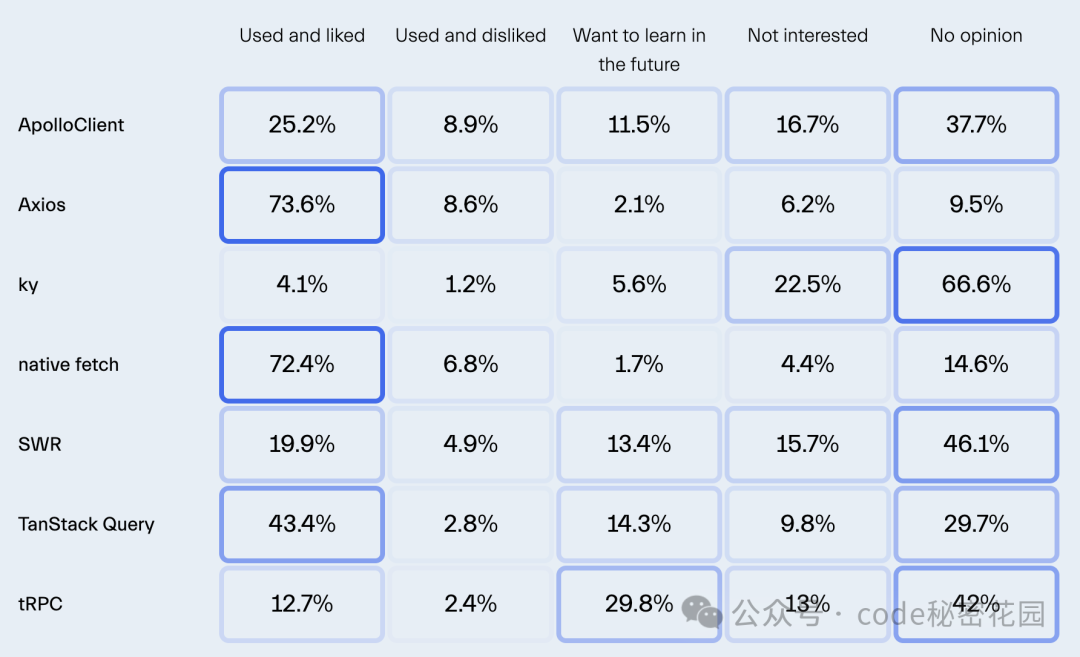Select the Axios 73.6% Used and liked cell
The image size is (1080, 657).
coord(302,205)
